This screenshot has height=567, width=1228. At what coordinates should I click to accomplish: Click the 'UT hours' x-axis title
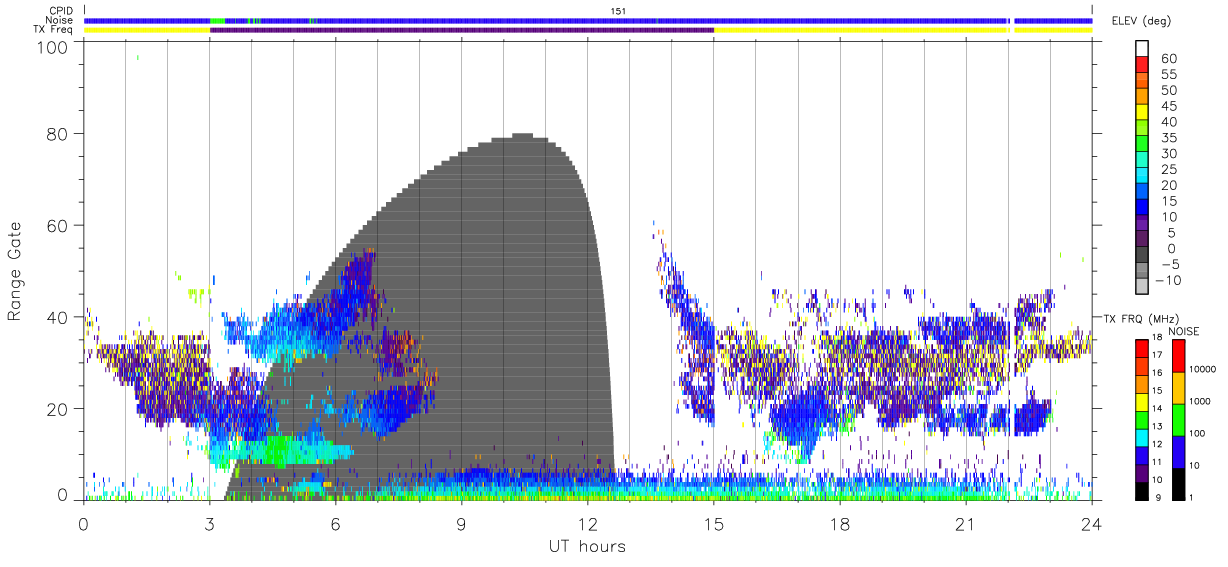point(586,546)
